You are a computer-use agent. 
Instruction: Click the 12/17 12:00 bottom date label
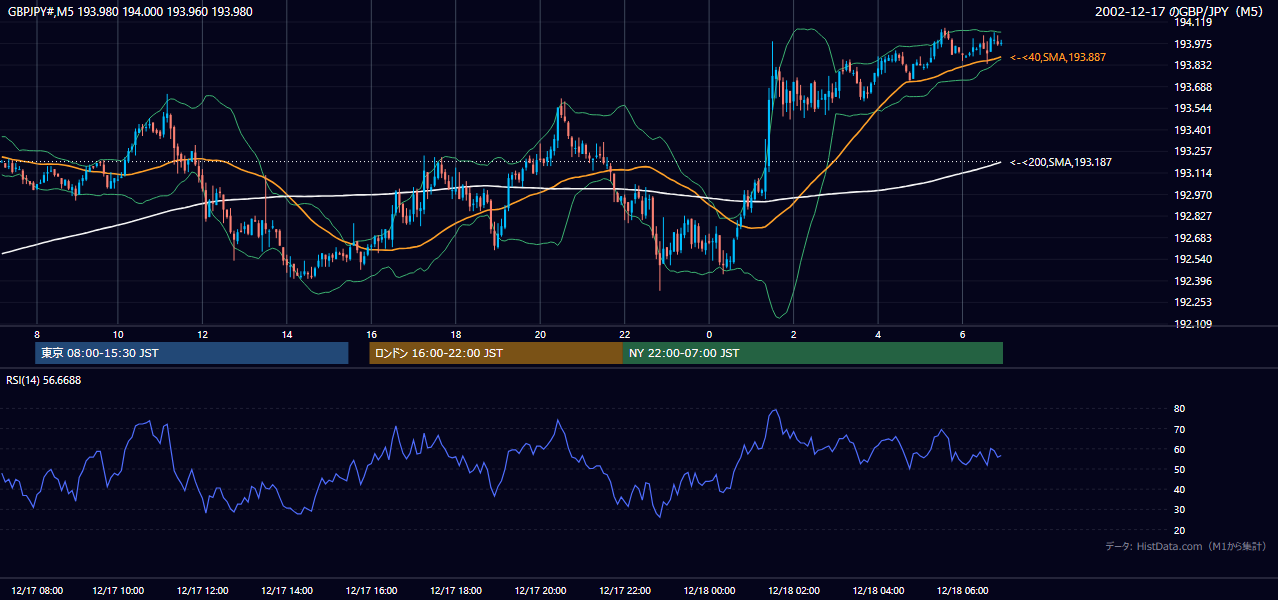[203, 590]
